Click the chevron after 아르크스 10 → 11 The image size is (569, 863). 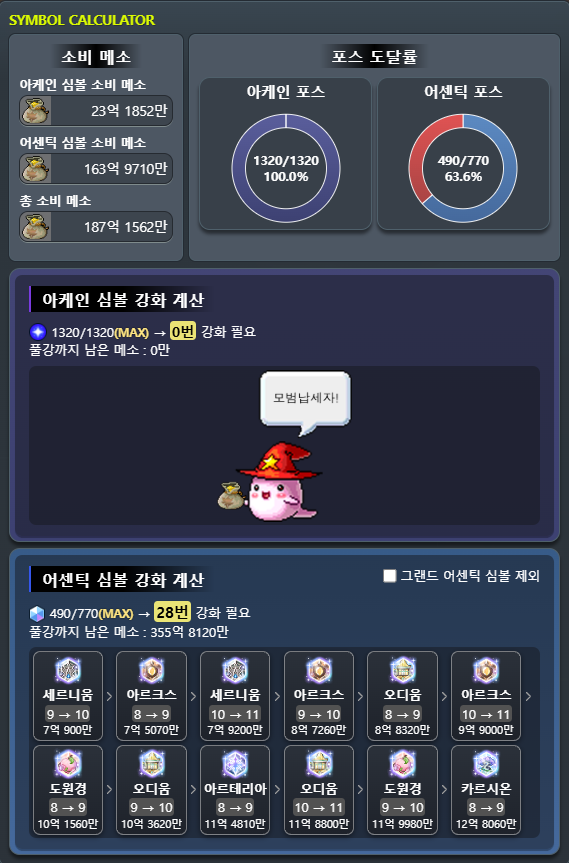(528, 696)
